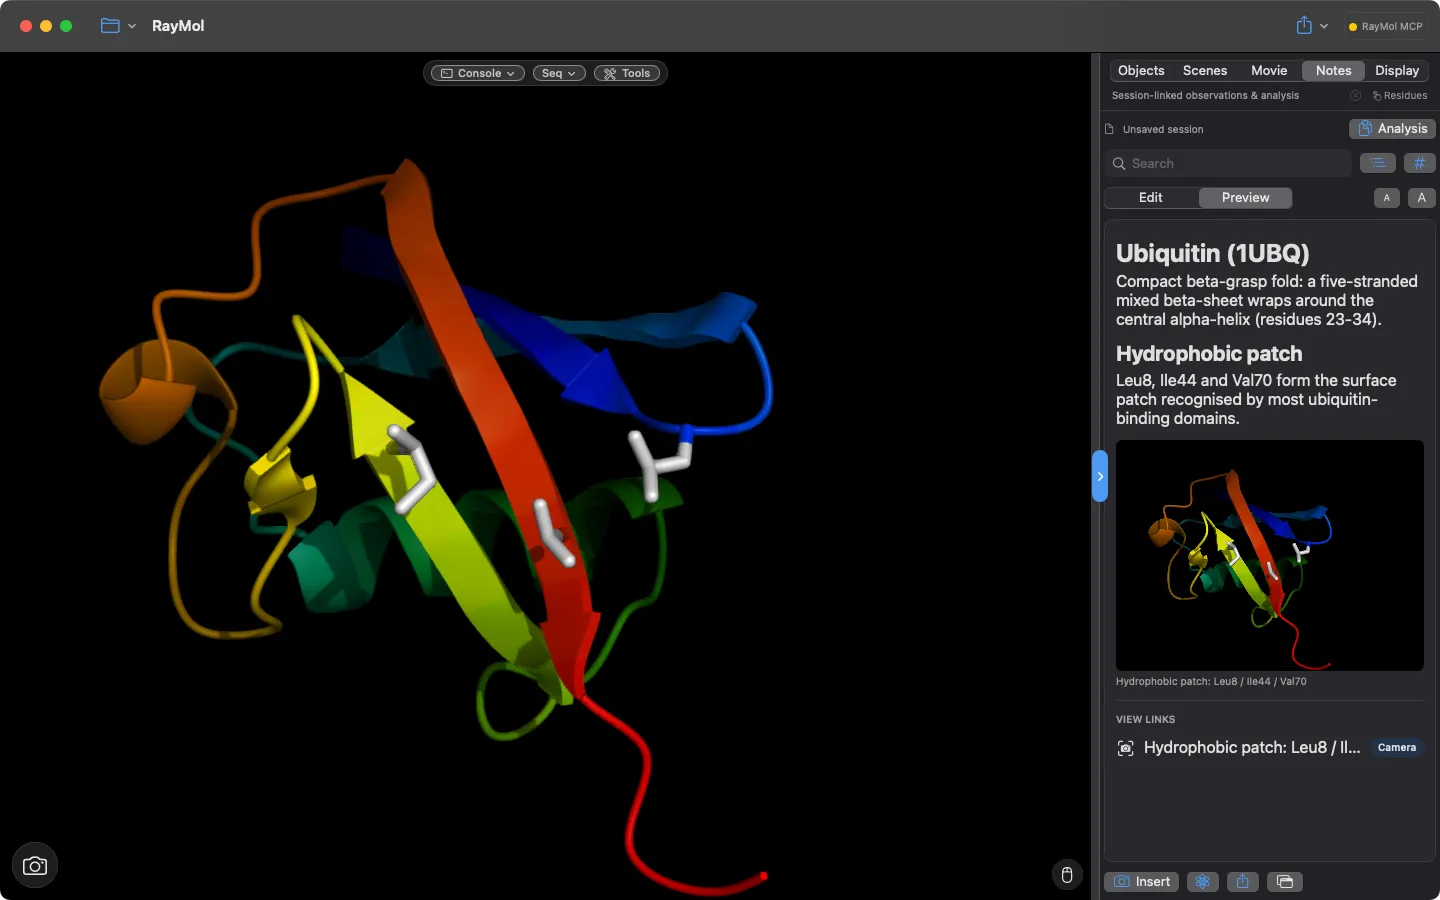
Task: Click the RayMol app title
Action: [x=178, y=26]
